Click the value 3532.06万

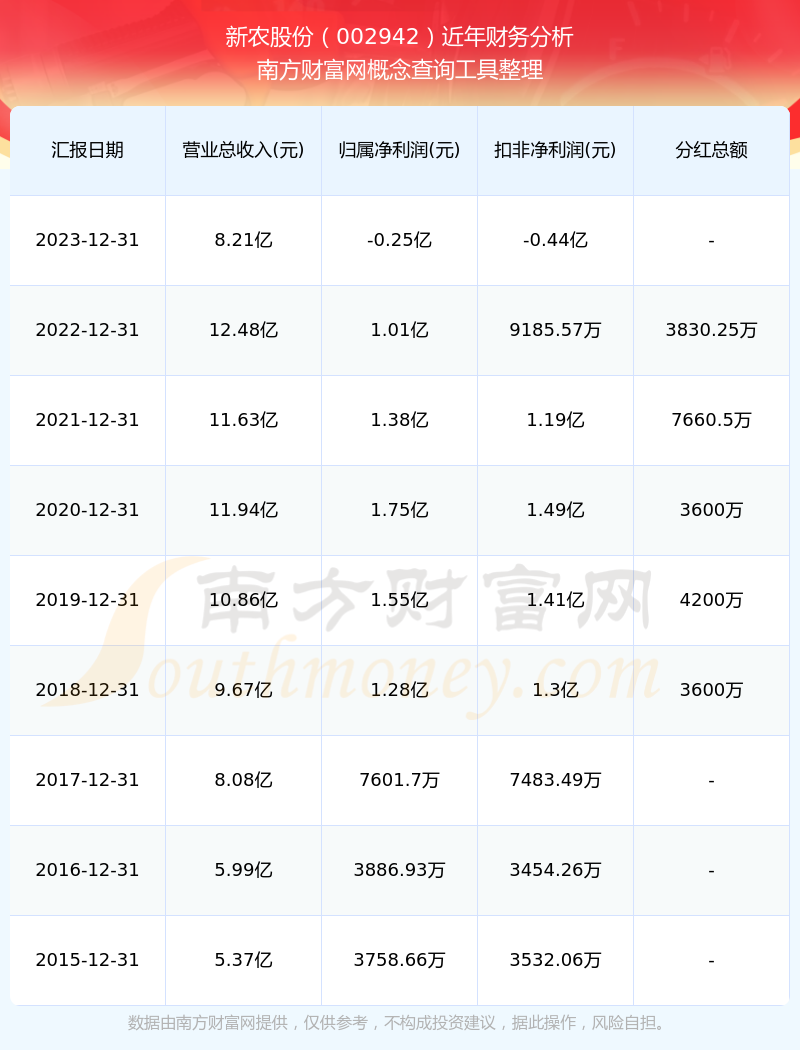pos(556,960)
